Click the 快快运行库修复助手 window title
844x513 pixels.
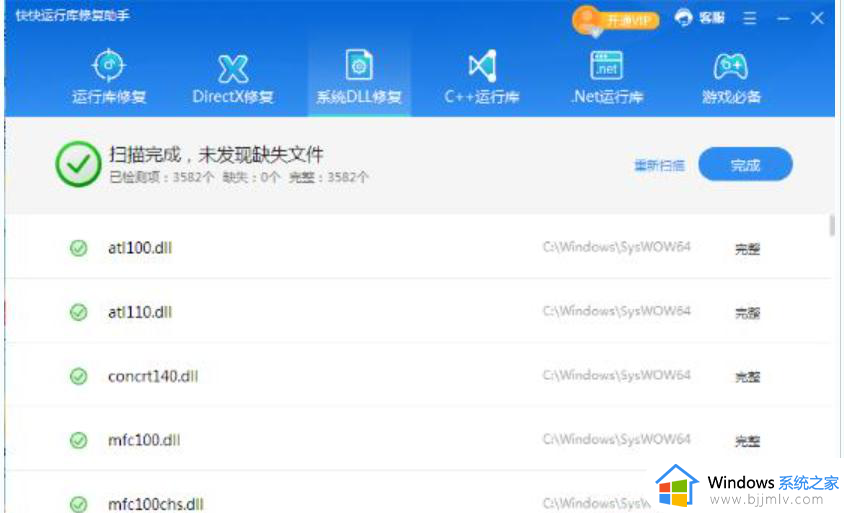(x=72, y=16)
